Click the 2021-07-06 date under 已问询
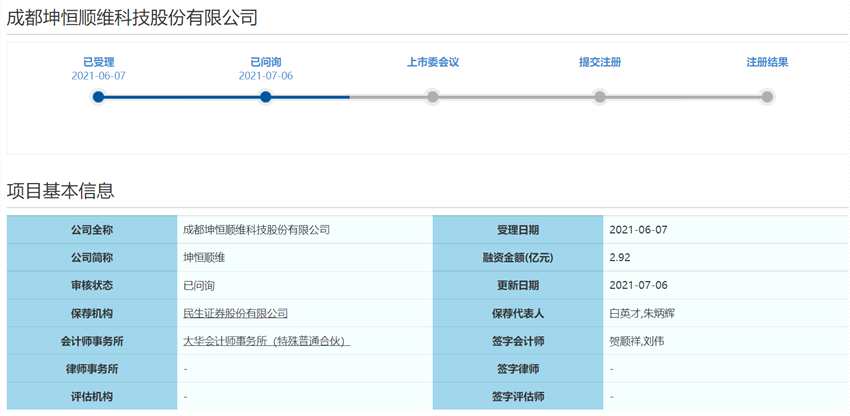 (x=266, y=76)
